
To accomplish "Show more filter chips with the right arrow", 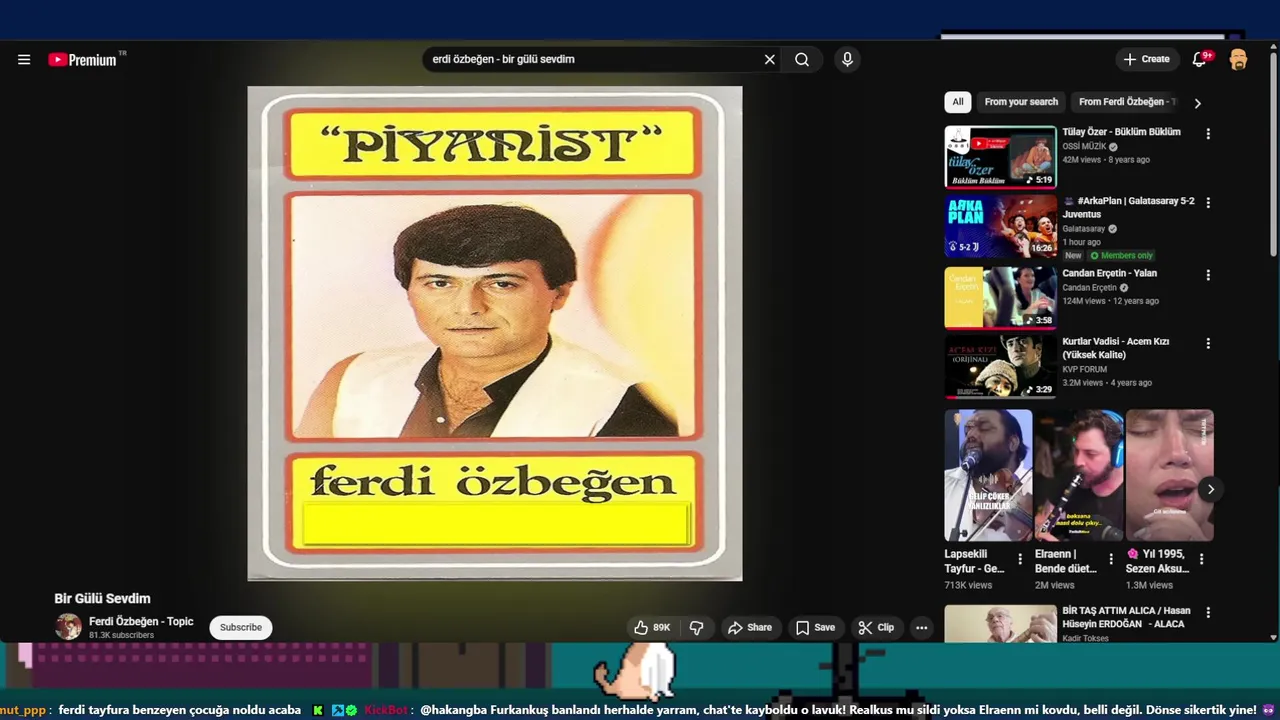I will click(1197, 103).
